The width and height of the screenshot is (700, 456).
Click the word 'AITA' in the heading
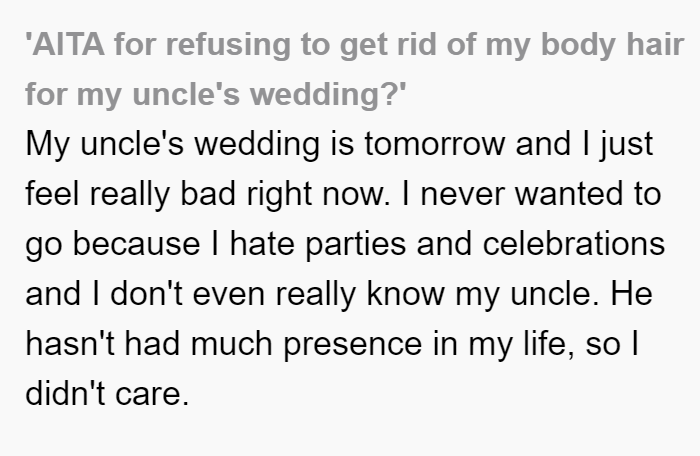68,45
